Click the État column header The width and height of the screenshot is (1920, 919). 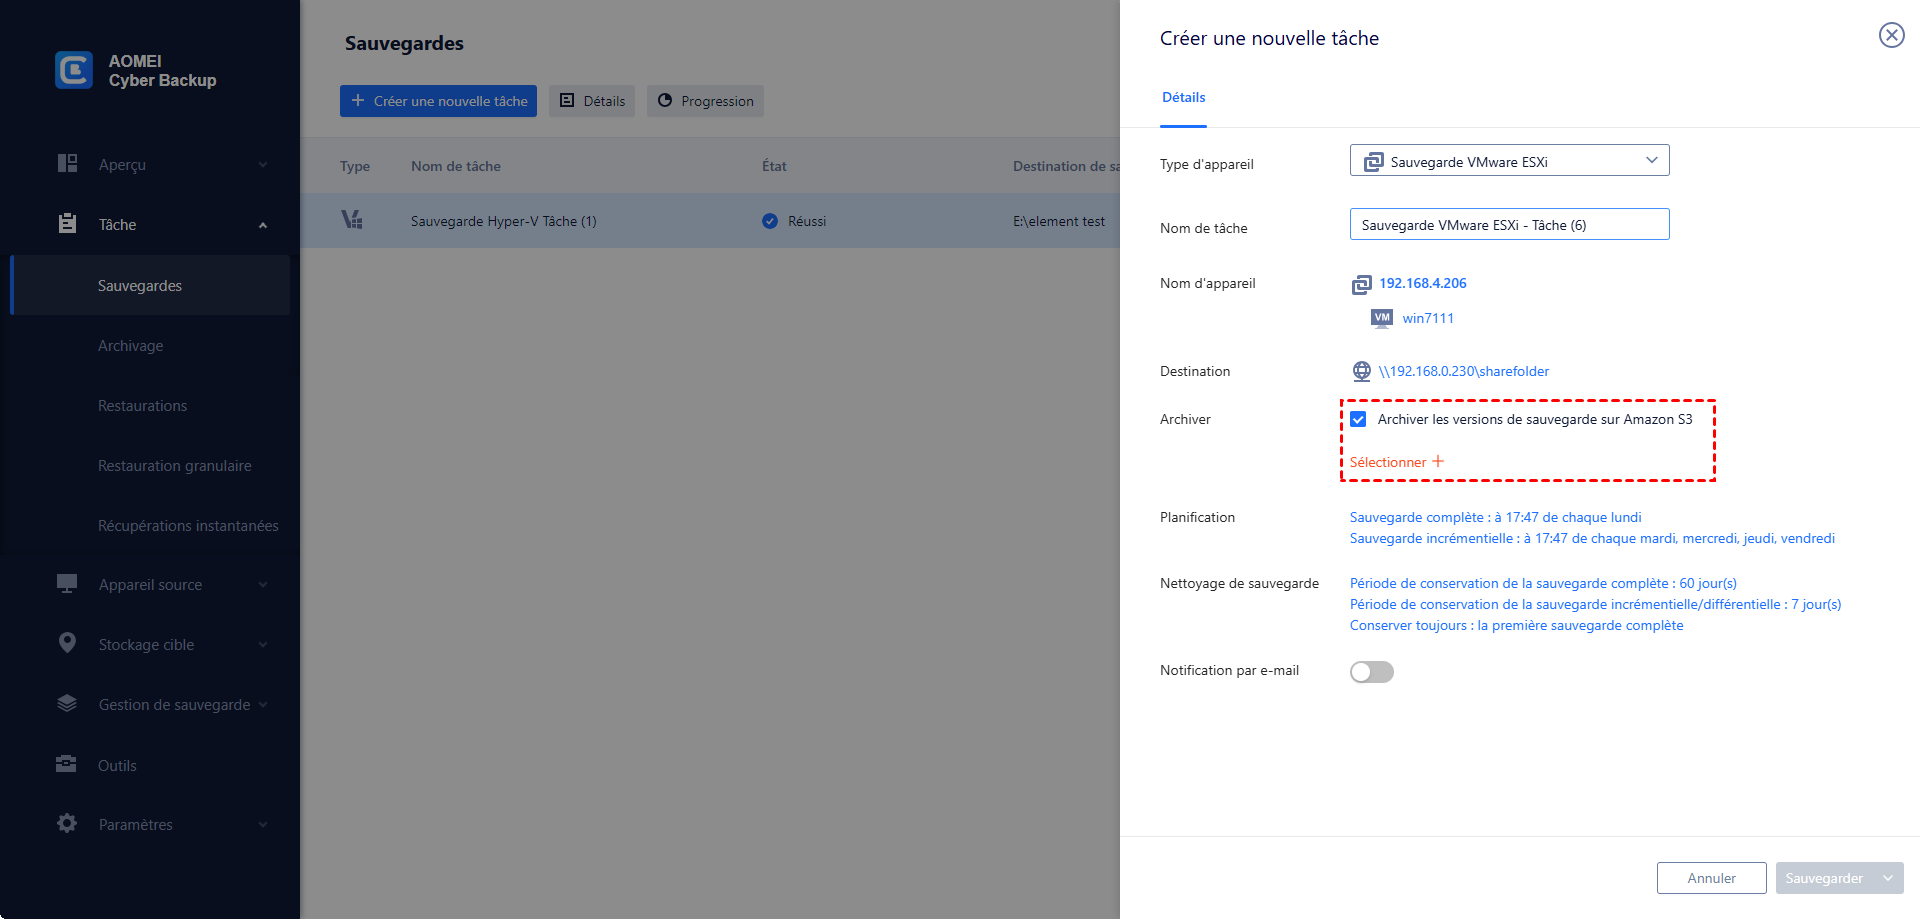(x=774, y=166)
